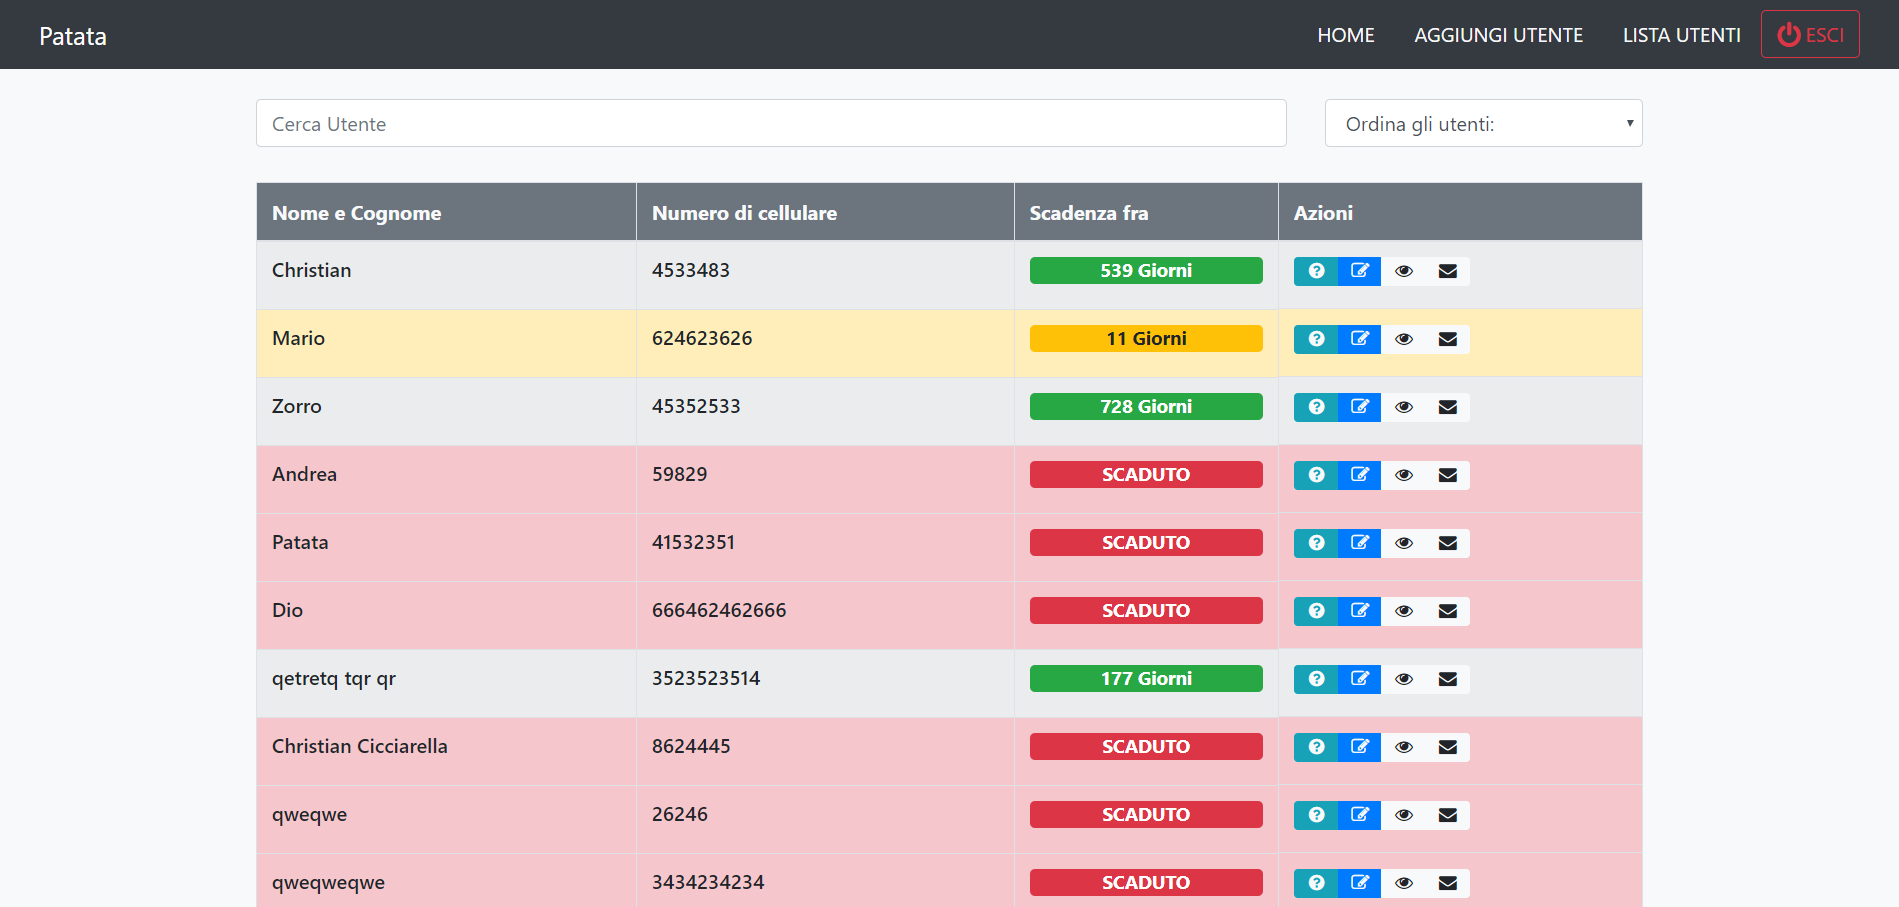Viewport: 1899px width, 907px height.
Task: Click eye icon for qweqweqwe
Action: click(1404, 883)
